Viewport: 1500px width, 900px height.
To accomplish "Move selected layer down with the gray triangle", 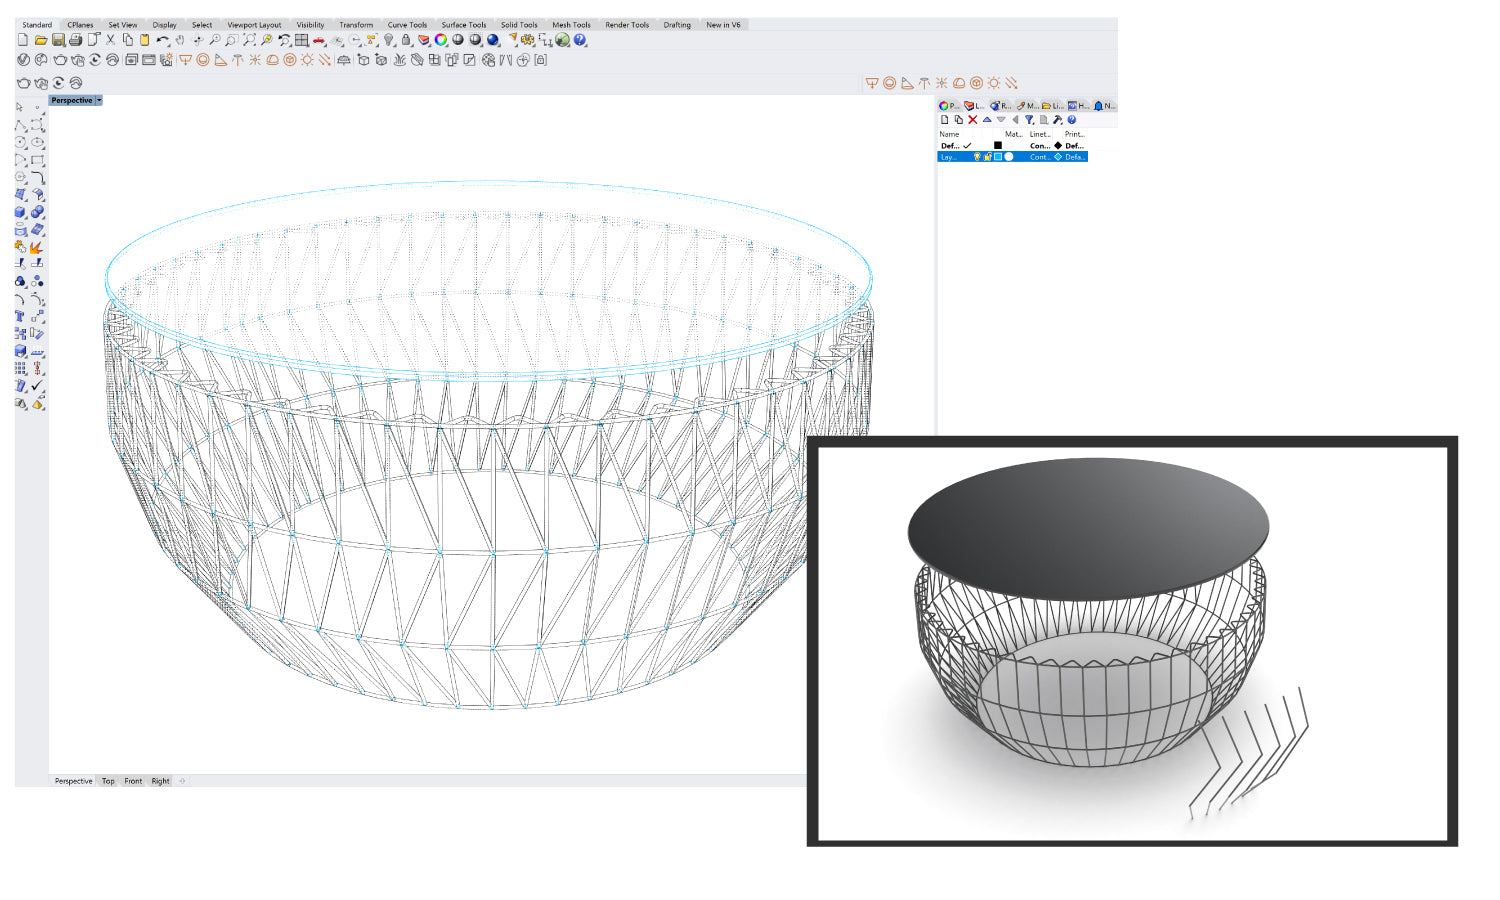I will [1001, 119].
